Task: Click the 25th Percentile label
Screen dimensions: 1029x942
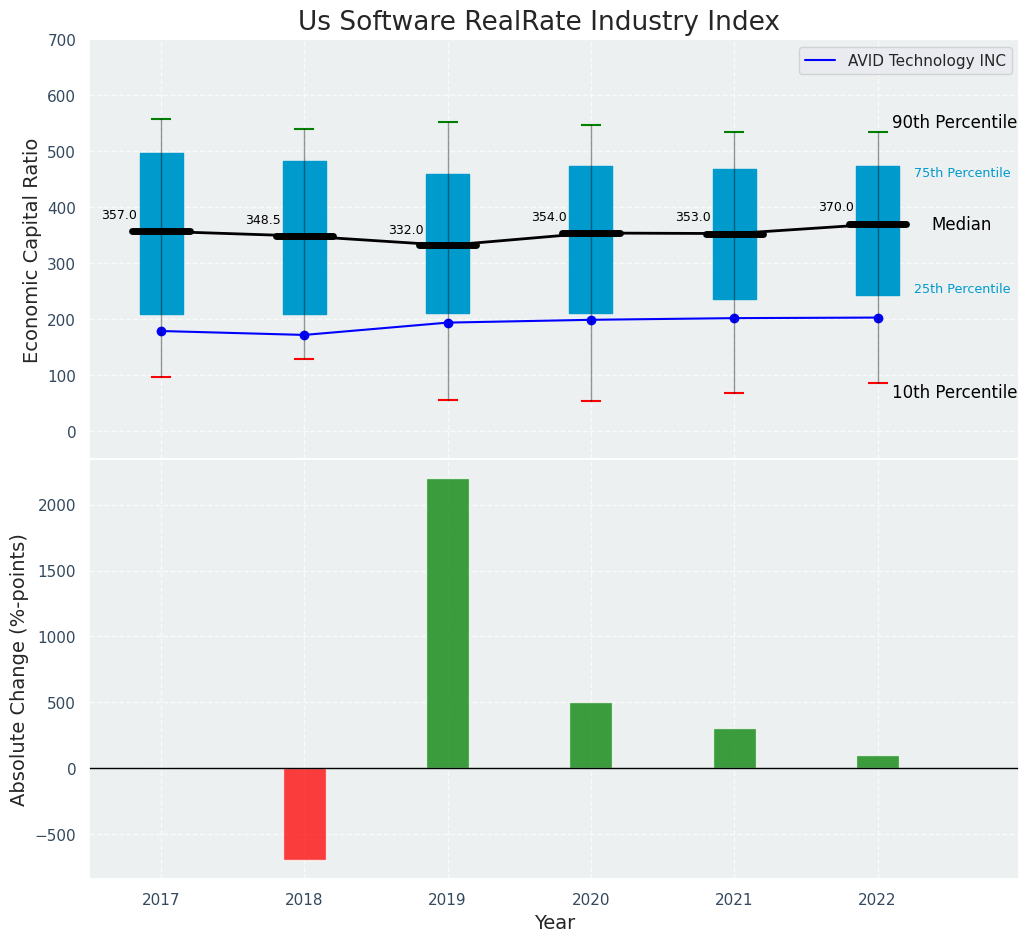Action: [x=962, y=289]
